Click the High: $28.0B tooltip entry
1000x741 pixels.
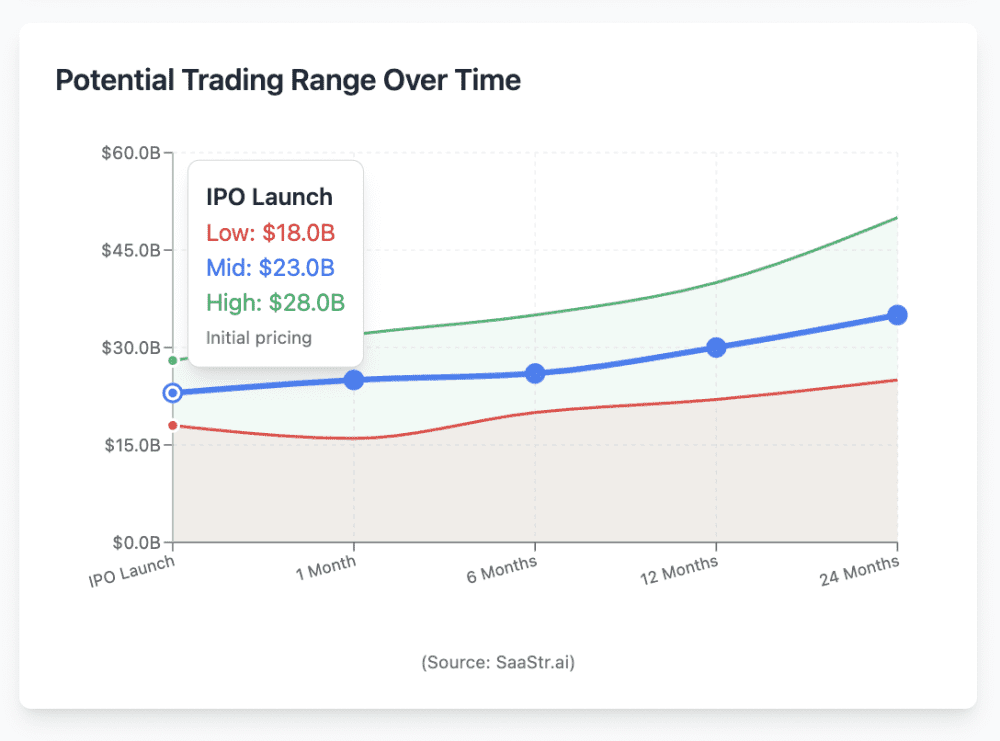tap(276, 302)
